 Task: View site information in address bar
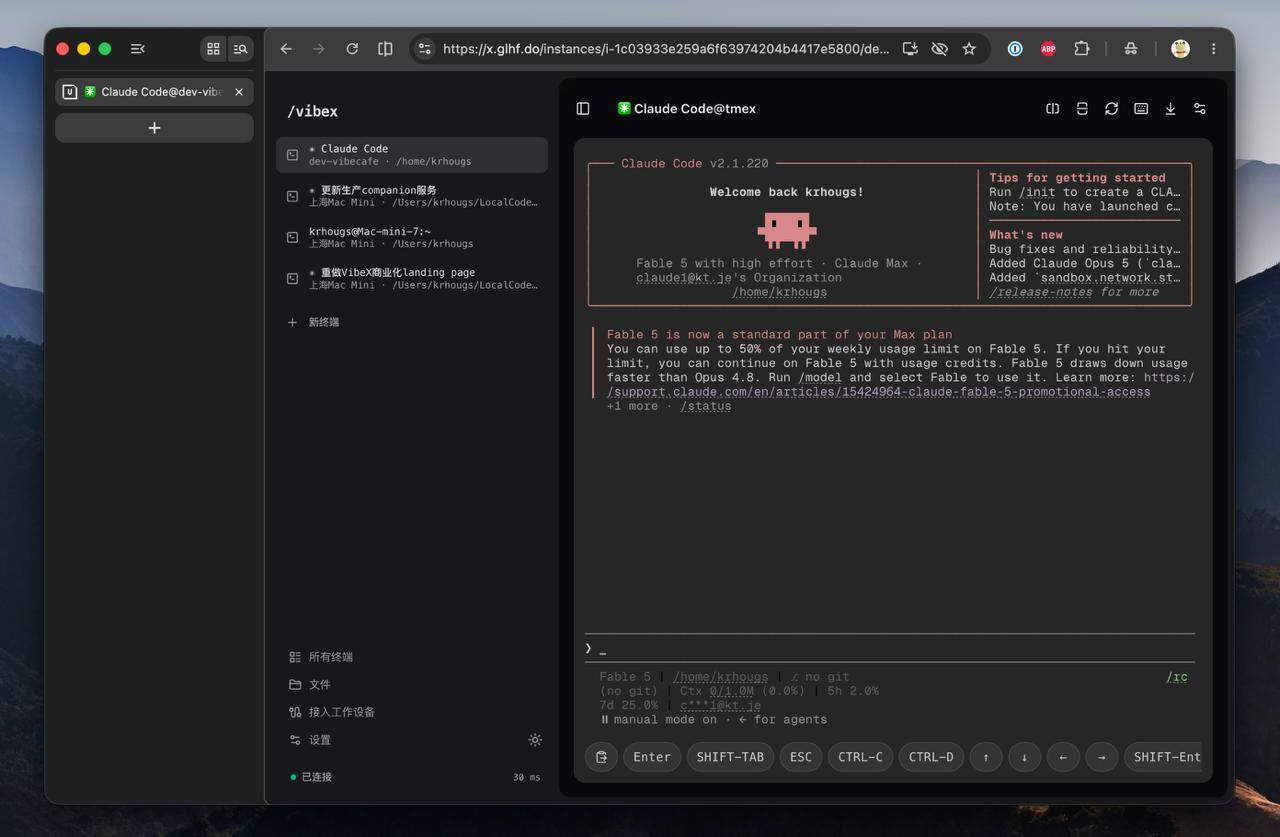(x=425, y=48)
